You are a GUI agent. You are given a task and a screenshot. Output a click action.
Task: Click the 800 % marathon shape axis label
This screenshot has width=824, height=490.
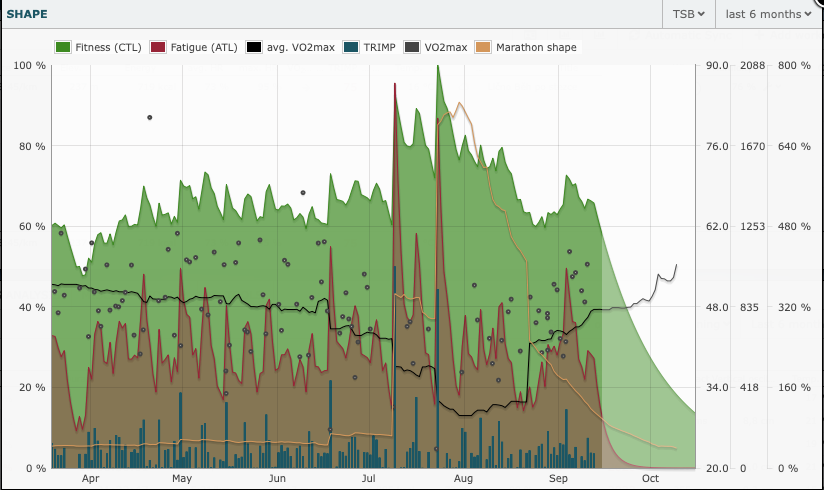click(x=794, y=65)
